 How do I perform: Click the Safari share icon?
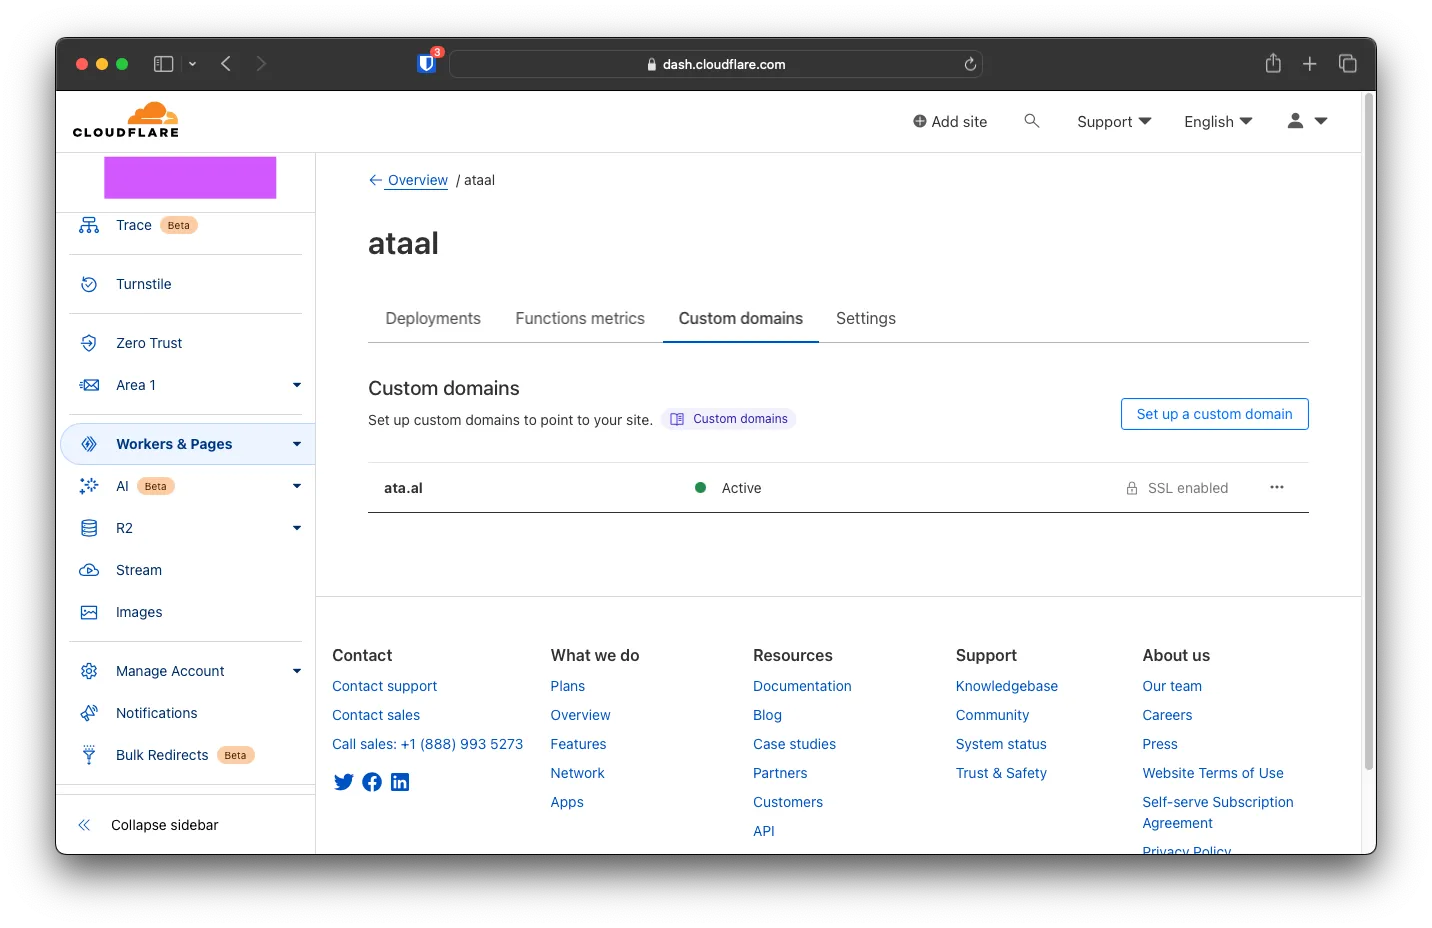click(x=1273, y=64)
